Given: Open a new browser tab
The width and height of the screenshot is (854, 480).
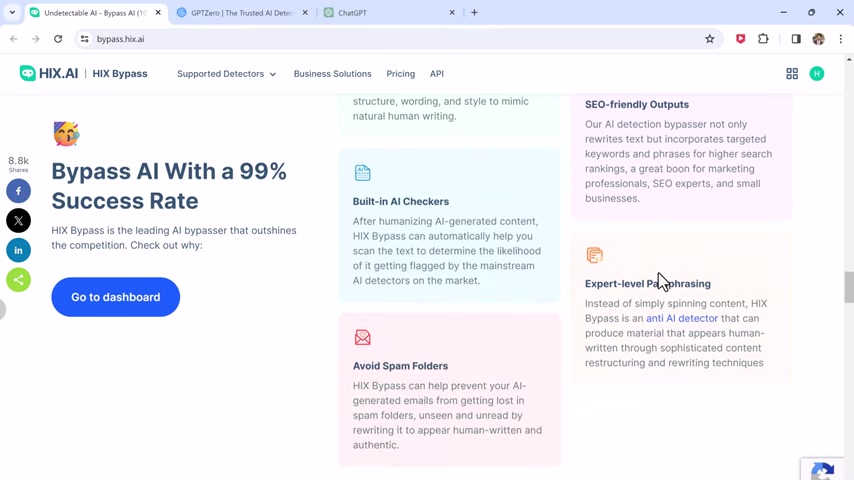Looking at the screenshot, I should [x=474, y=13].
